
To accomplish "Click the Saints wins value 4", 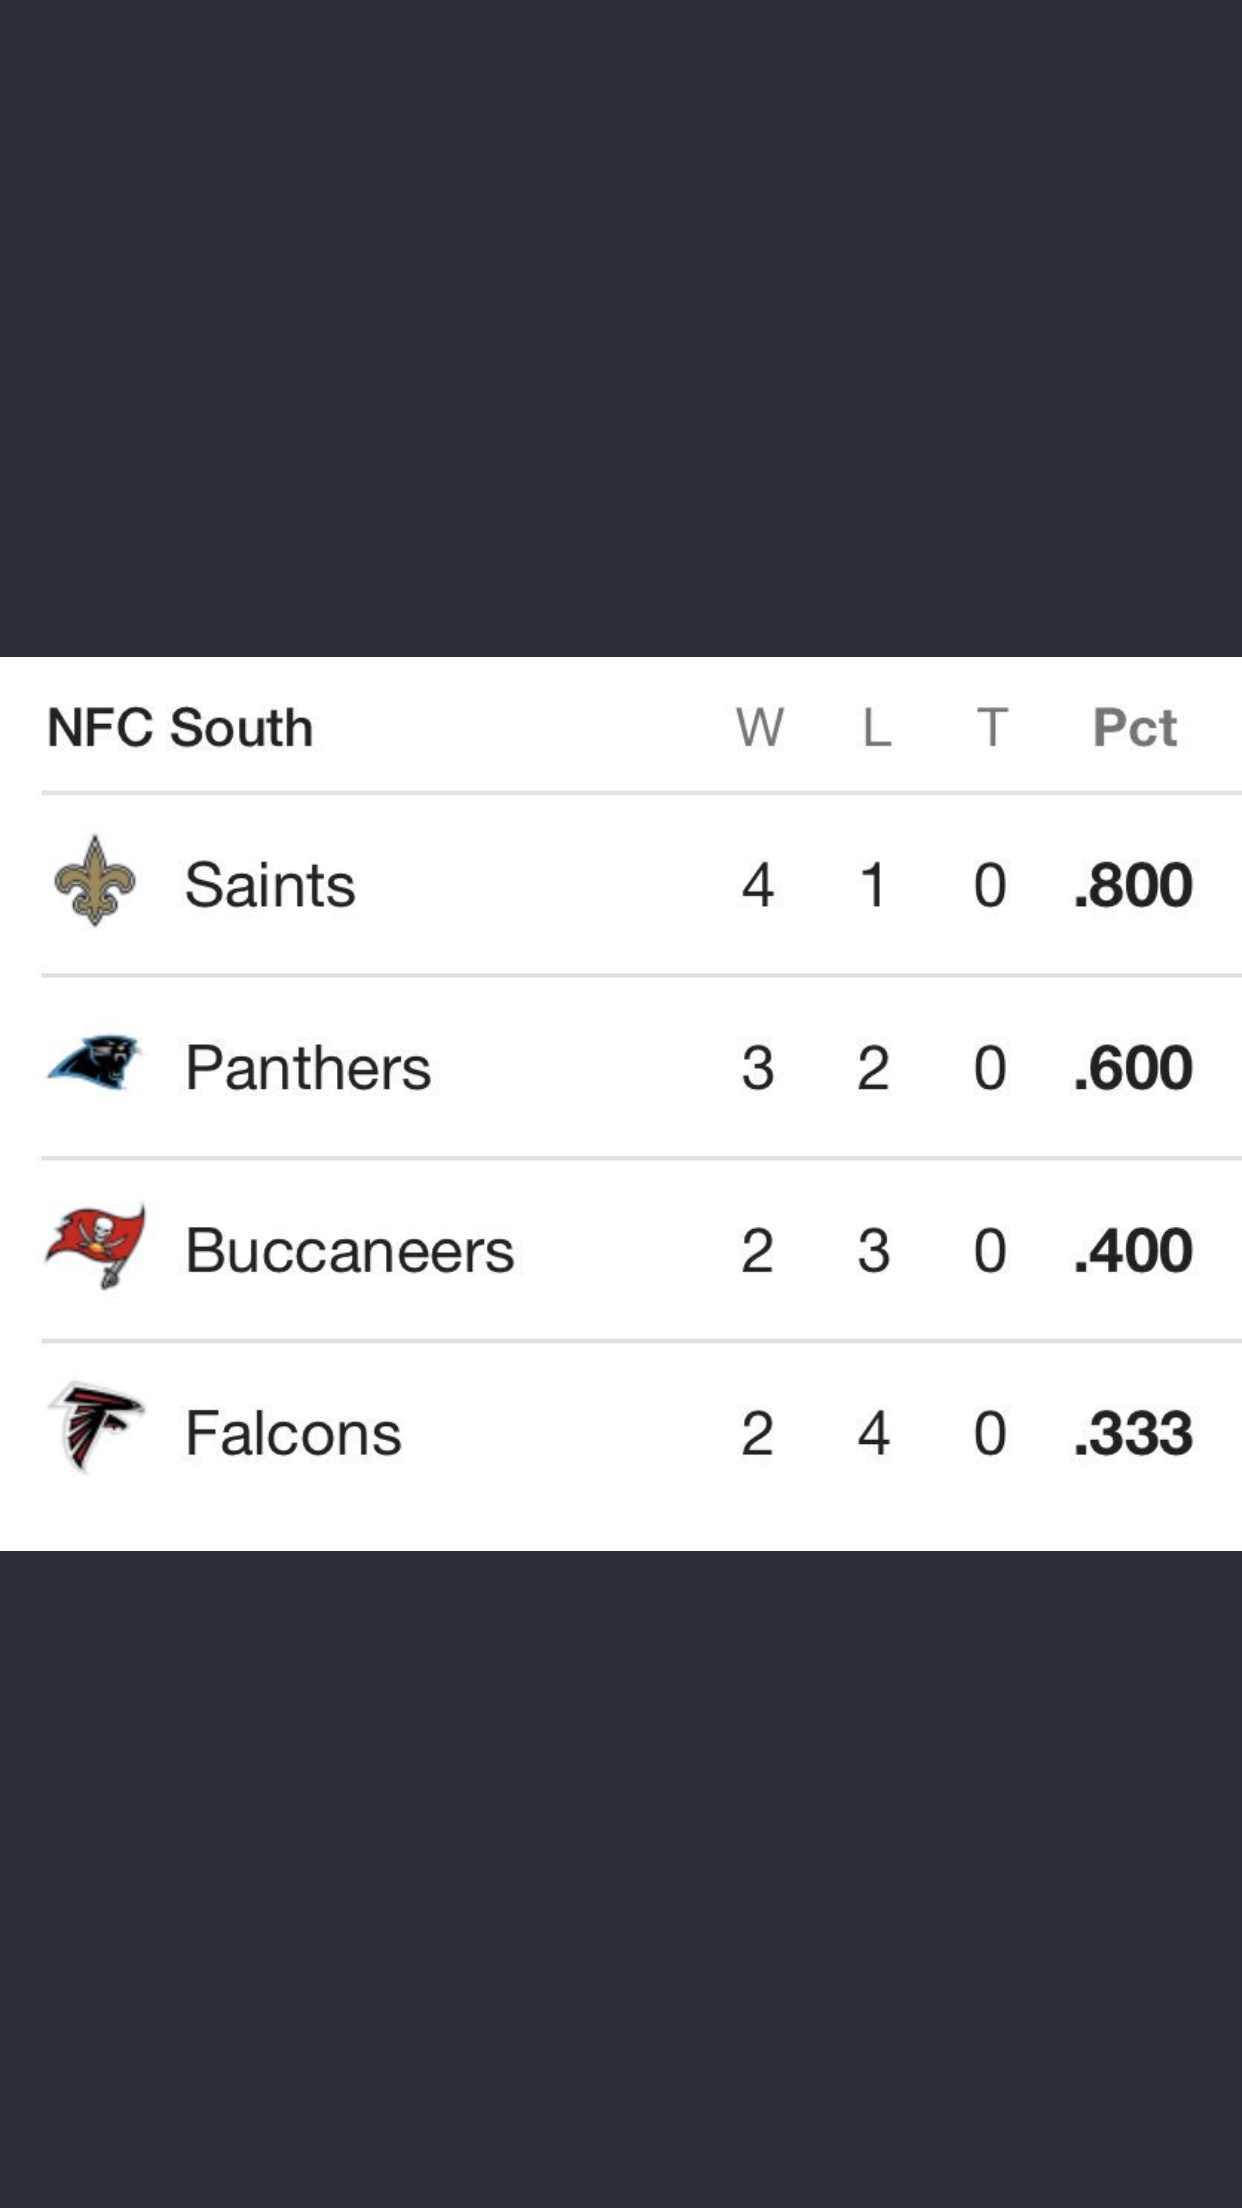I will pos(758,885).
